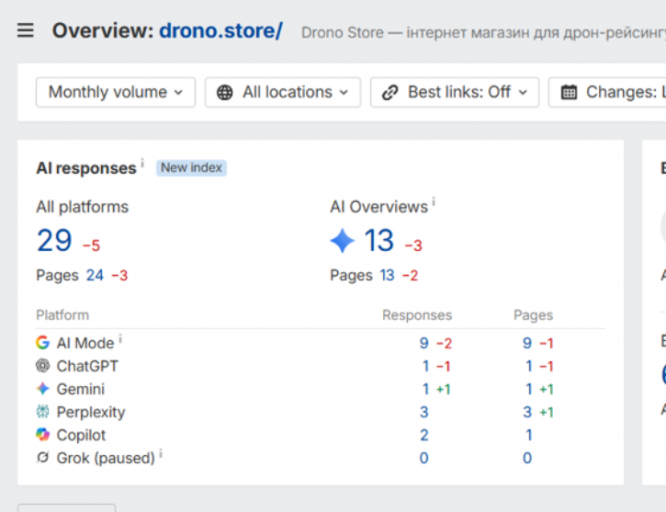Open the AI Overviews Pages value 13
Screen dimensions: 666x512
click(387, 275)
